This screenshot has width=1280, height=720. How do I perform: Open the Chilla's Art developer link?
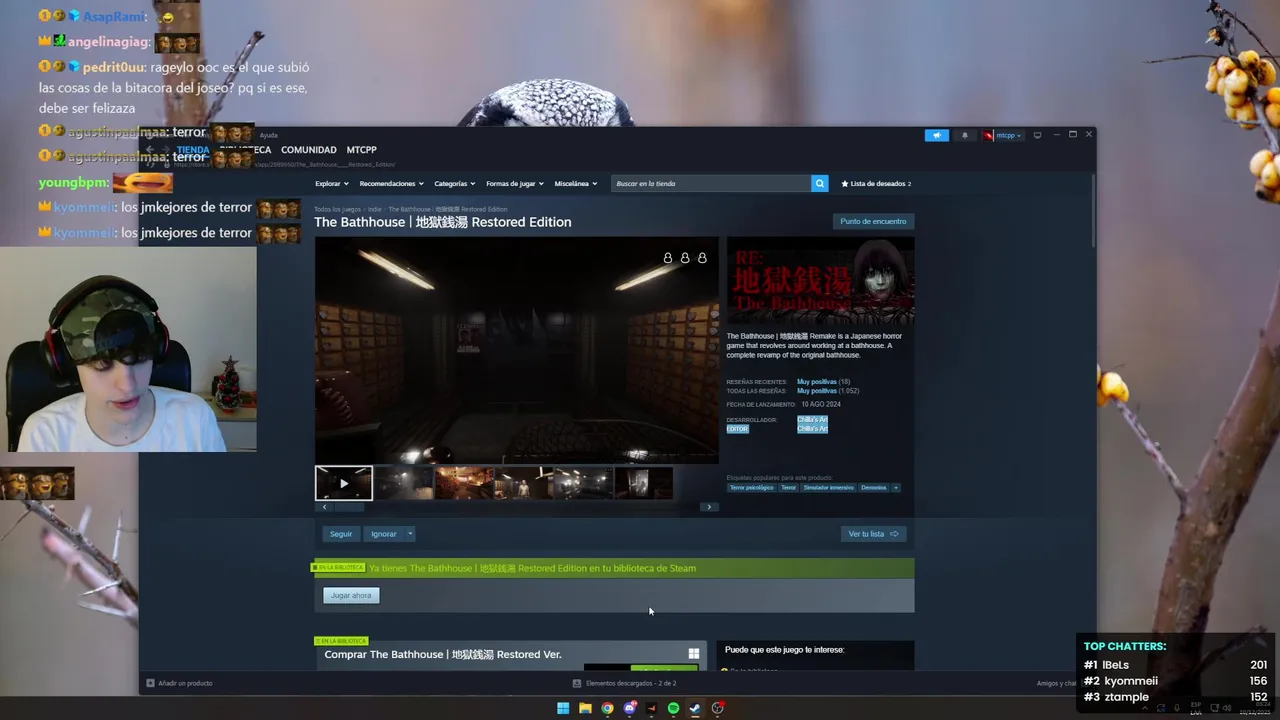point(812,419)
